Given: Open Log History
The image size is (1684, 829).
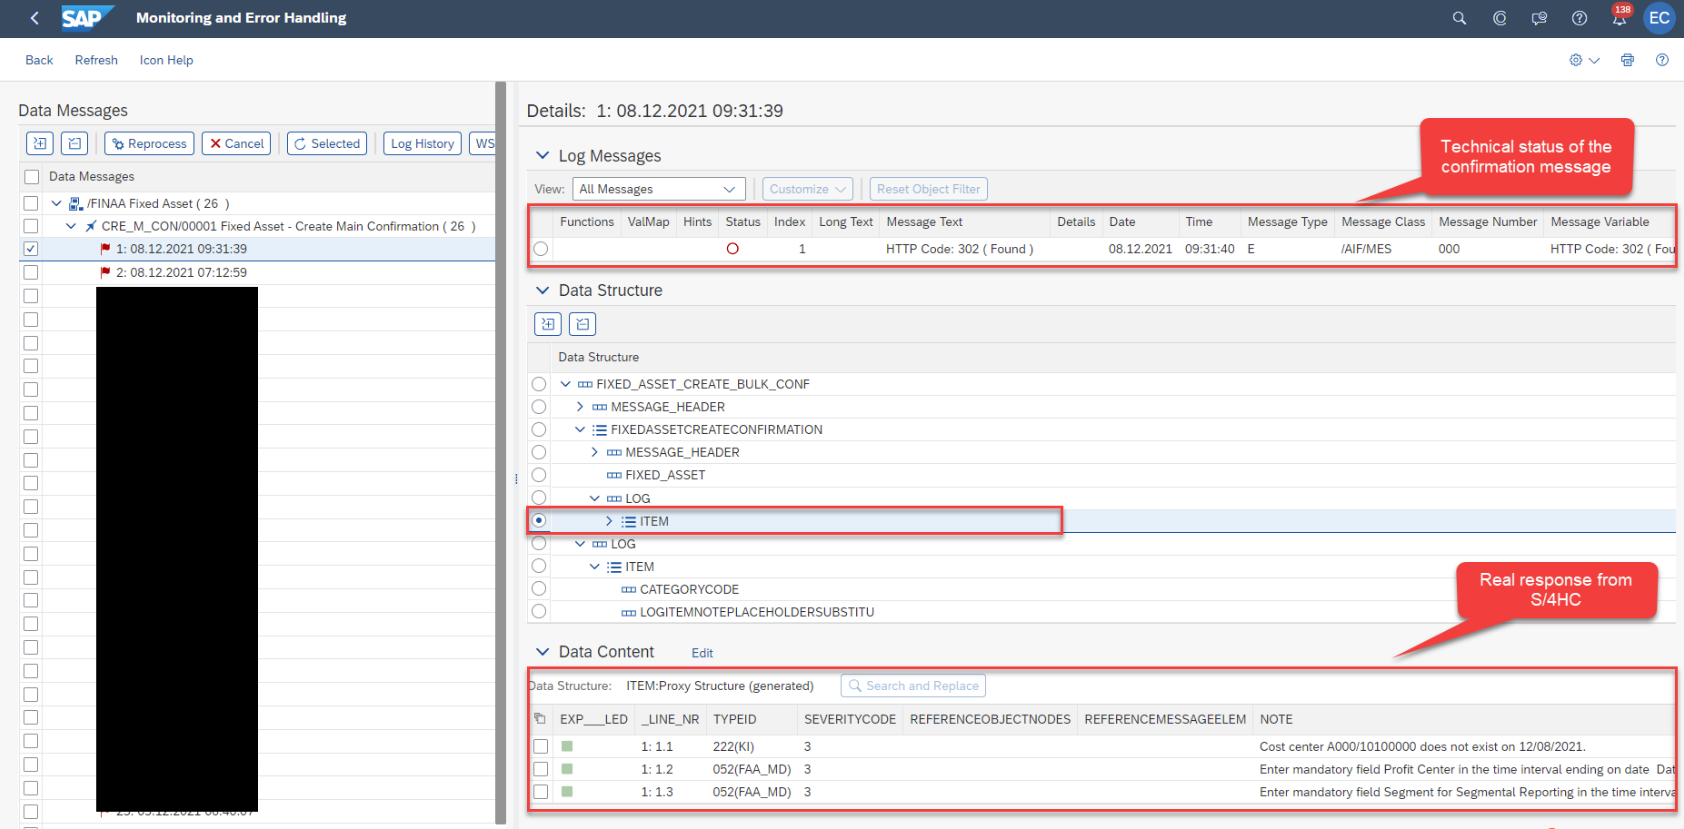Looking at the screenshot, I should 422,144.
